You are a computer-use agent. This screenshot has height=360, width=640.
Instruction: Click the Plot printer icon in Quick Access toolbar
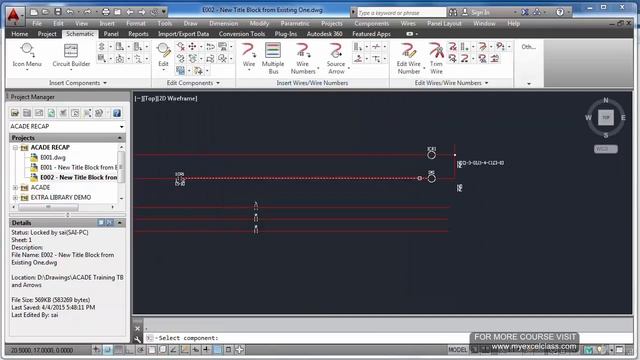point(106,12)
